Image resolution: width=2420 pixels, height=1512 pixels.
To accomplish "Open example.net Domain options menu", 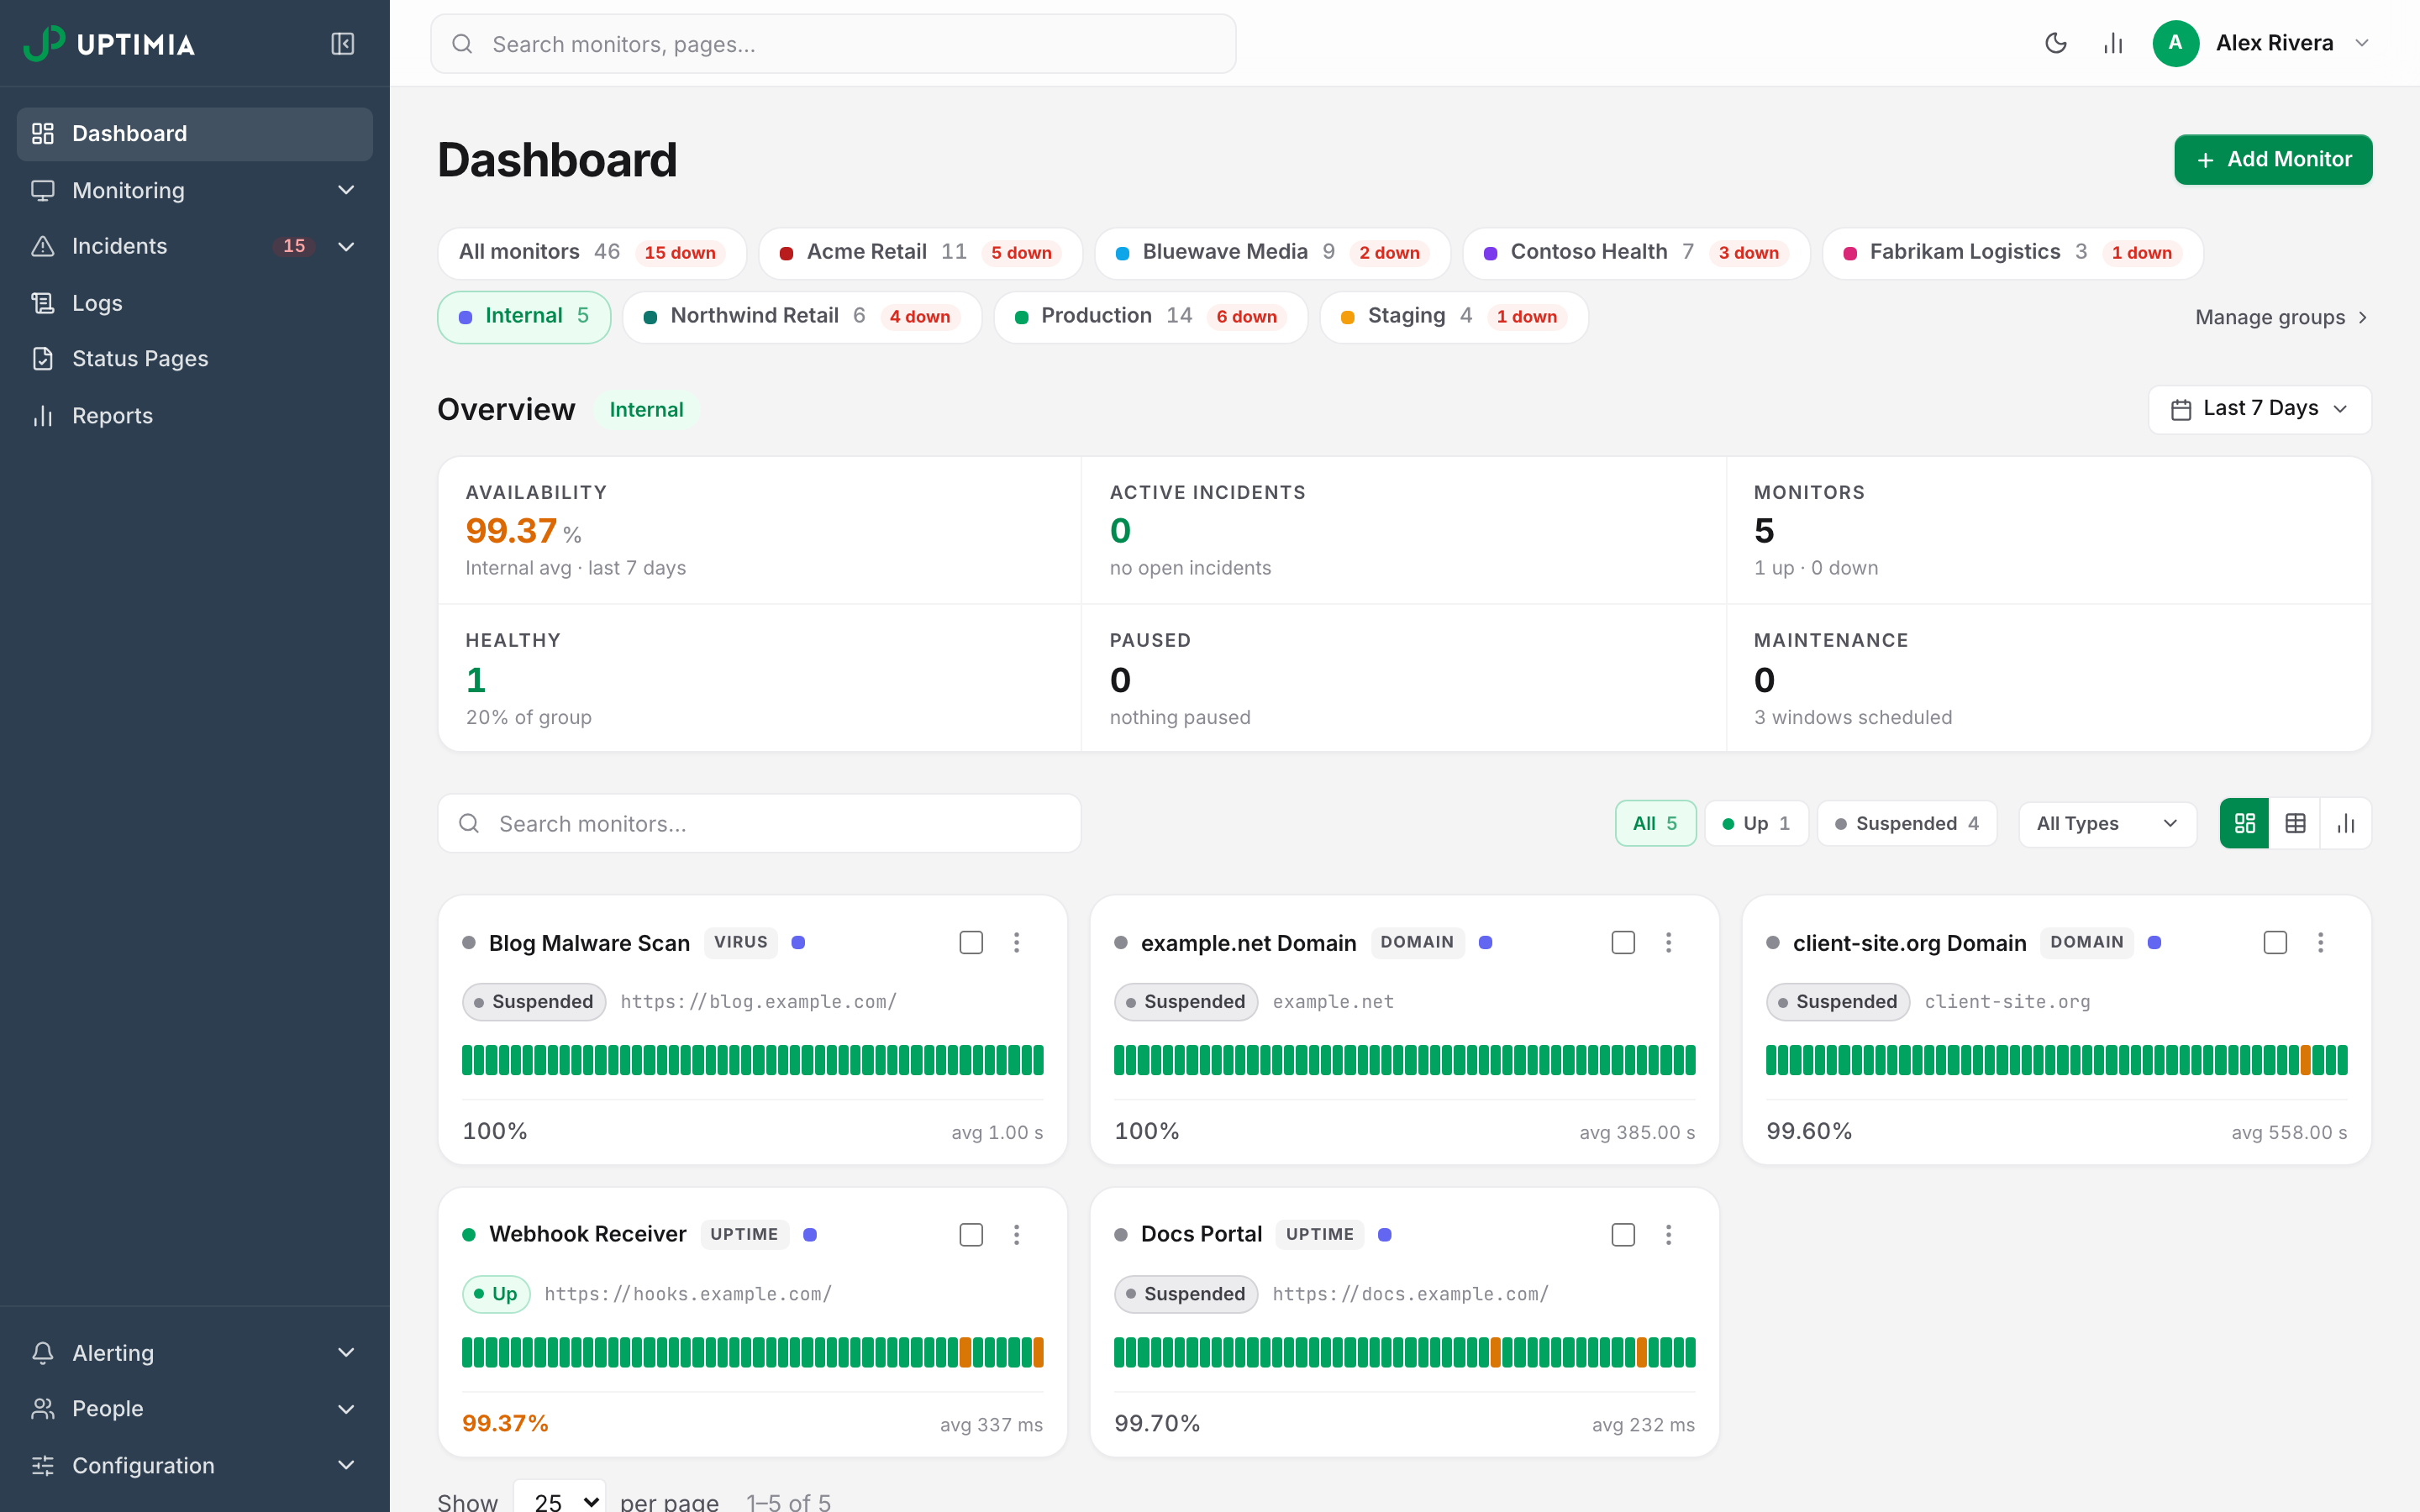I will tap(1668, 942).
